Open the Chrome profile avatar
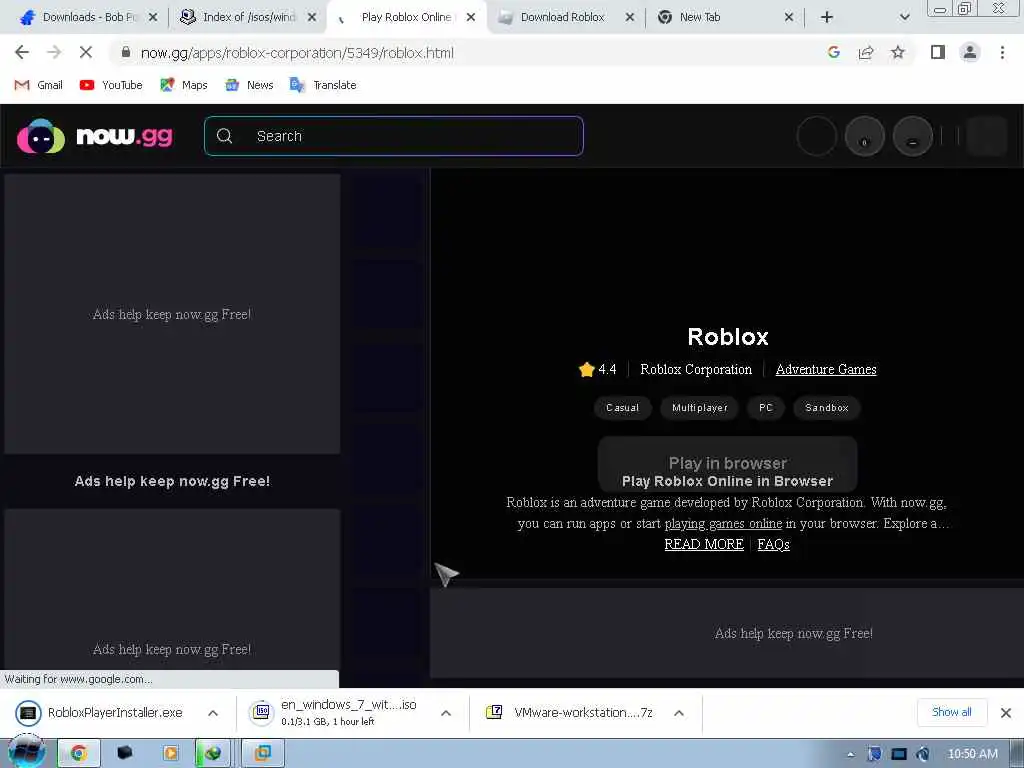The image size is (1024, 768). point(970,52)
